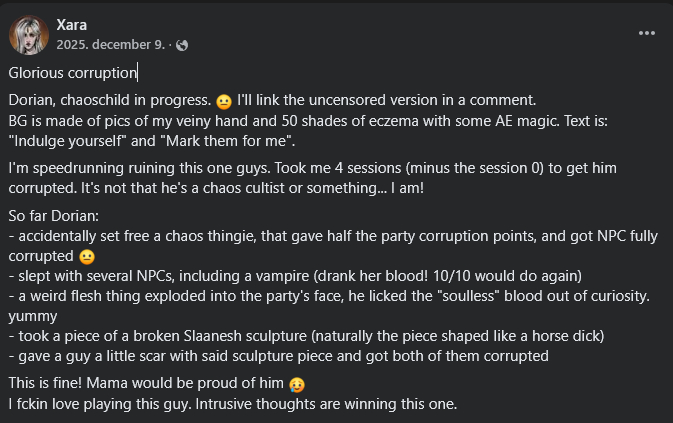Click the emoji after "proud of him"

click(296, 385)
